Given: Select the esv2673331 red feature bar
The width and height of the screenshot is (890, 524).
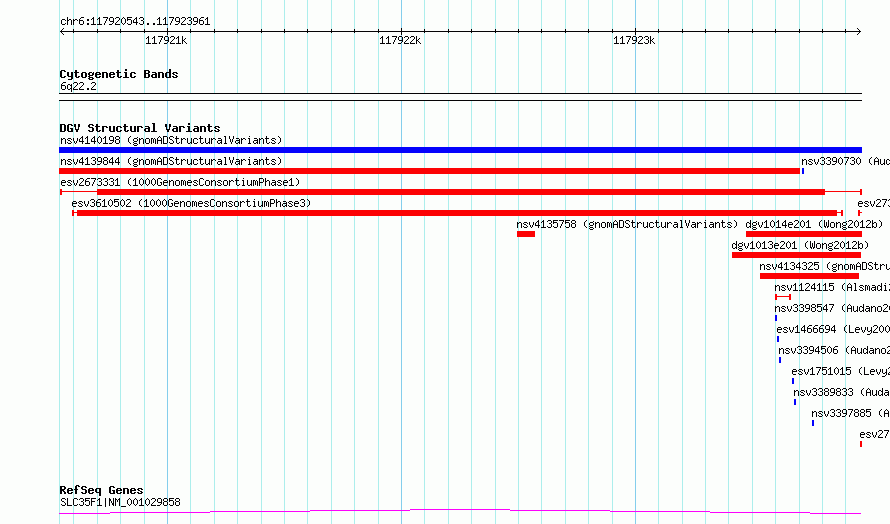Looking at the screenshot, I should click(x=461, y=192).
